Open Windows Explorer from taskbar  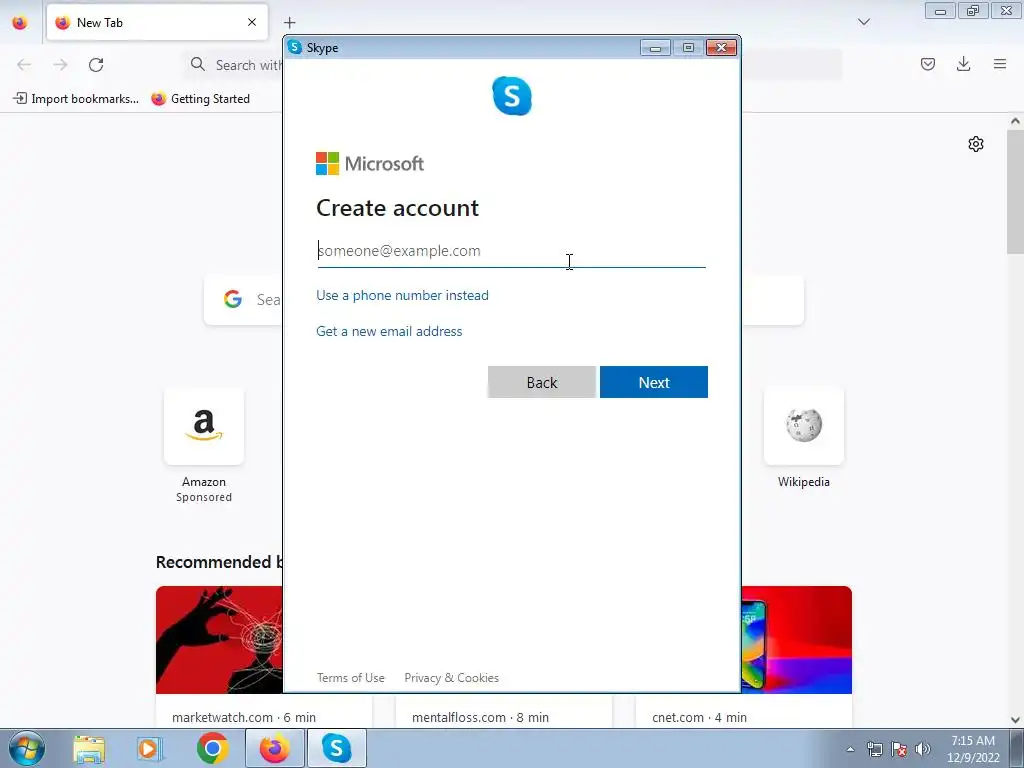pos(89,748)
